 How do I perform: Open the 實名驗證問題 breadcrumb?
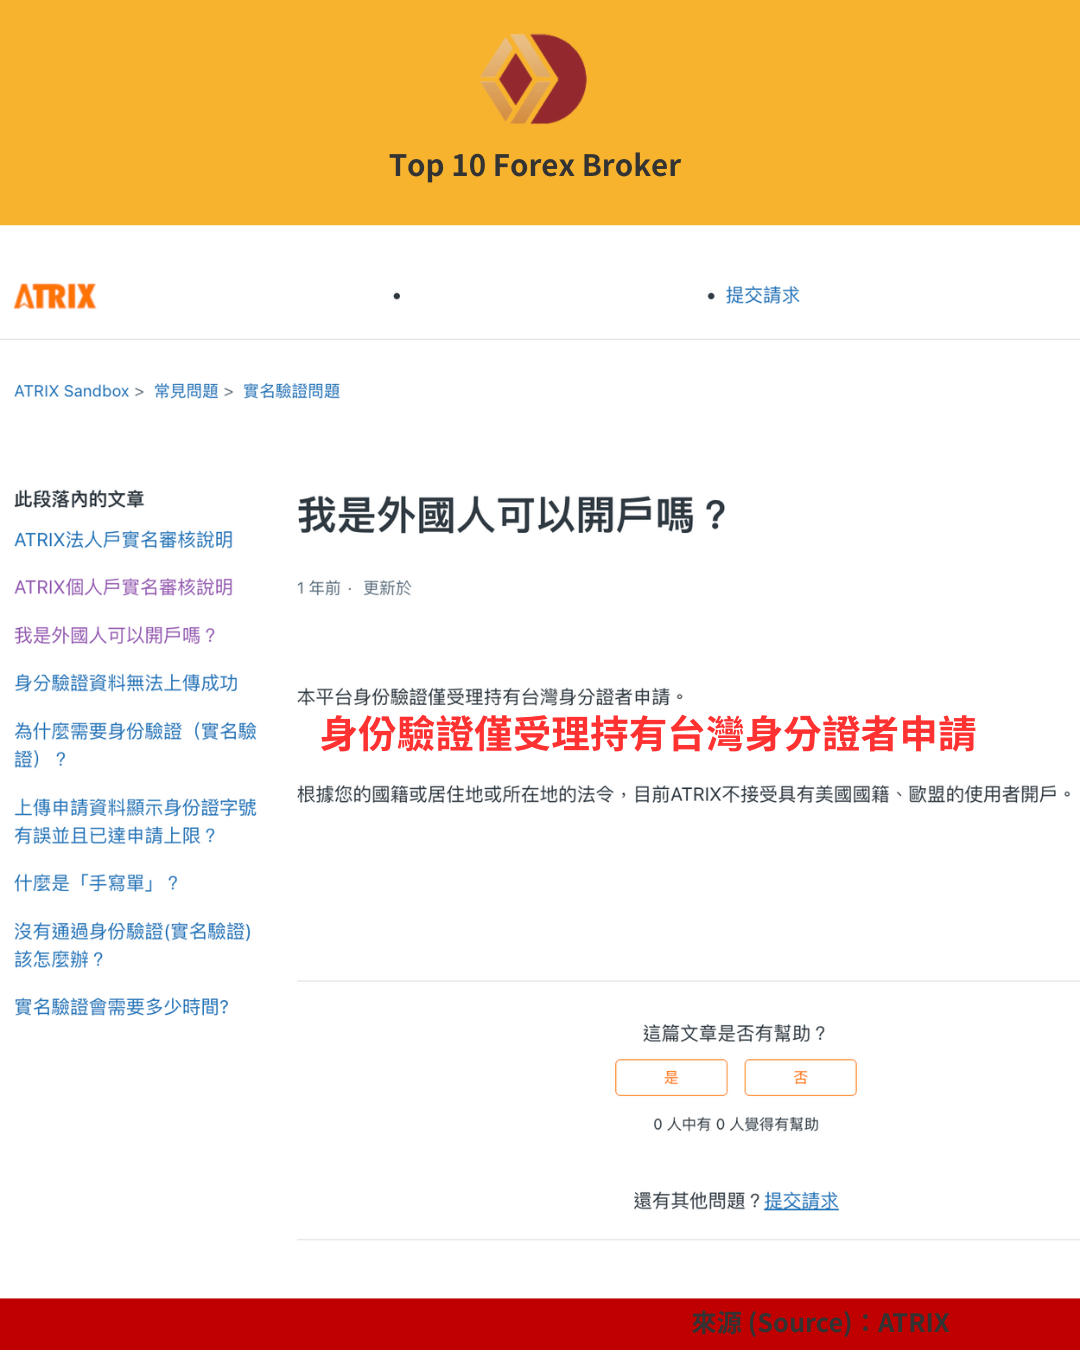click(x=291, y=391)
